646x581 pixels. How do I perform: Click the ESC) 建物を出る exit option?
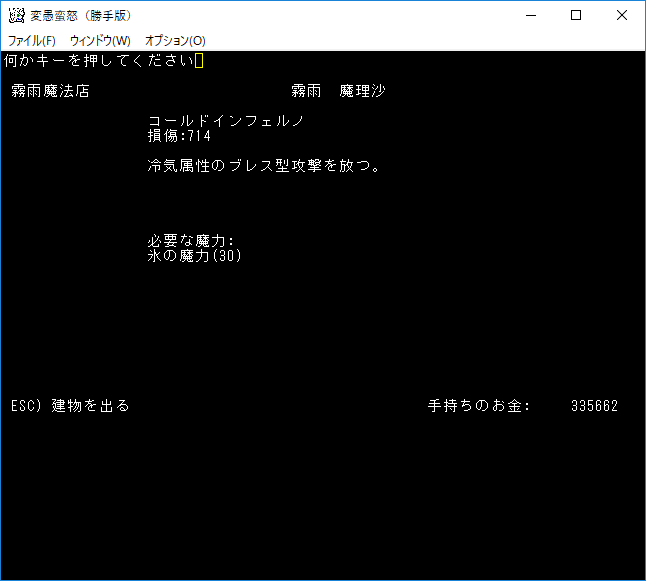pos(70,406)
